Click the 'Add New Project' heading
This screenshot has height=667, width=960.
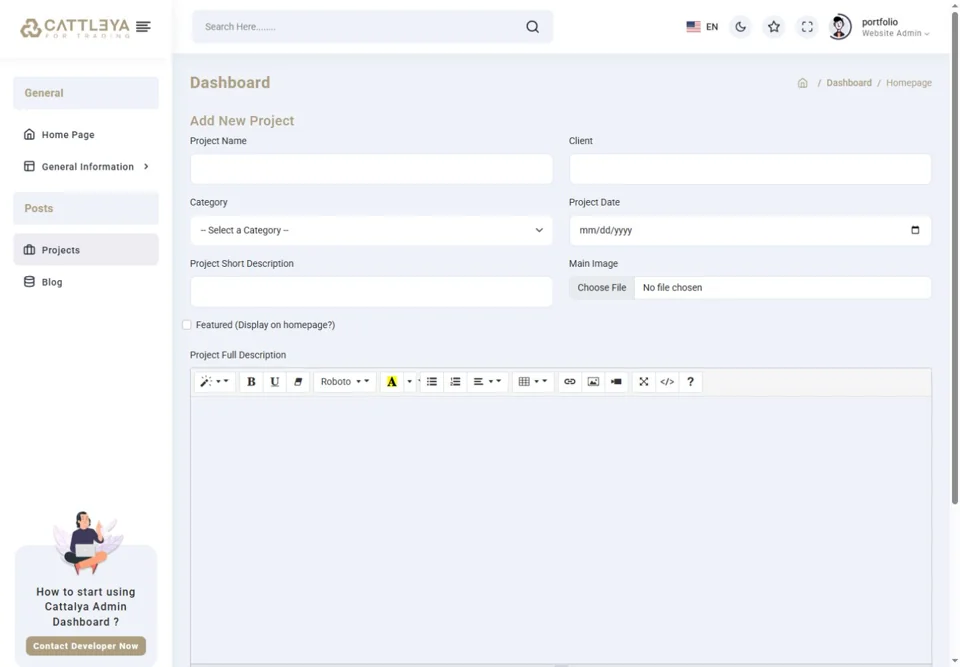pos(242,121)
